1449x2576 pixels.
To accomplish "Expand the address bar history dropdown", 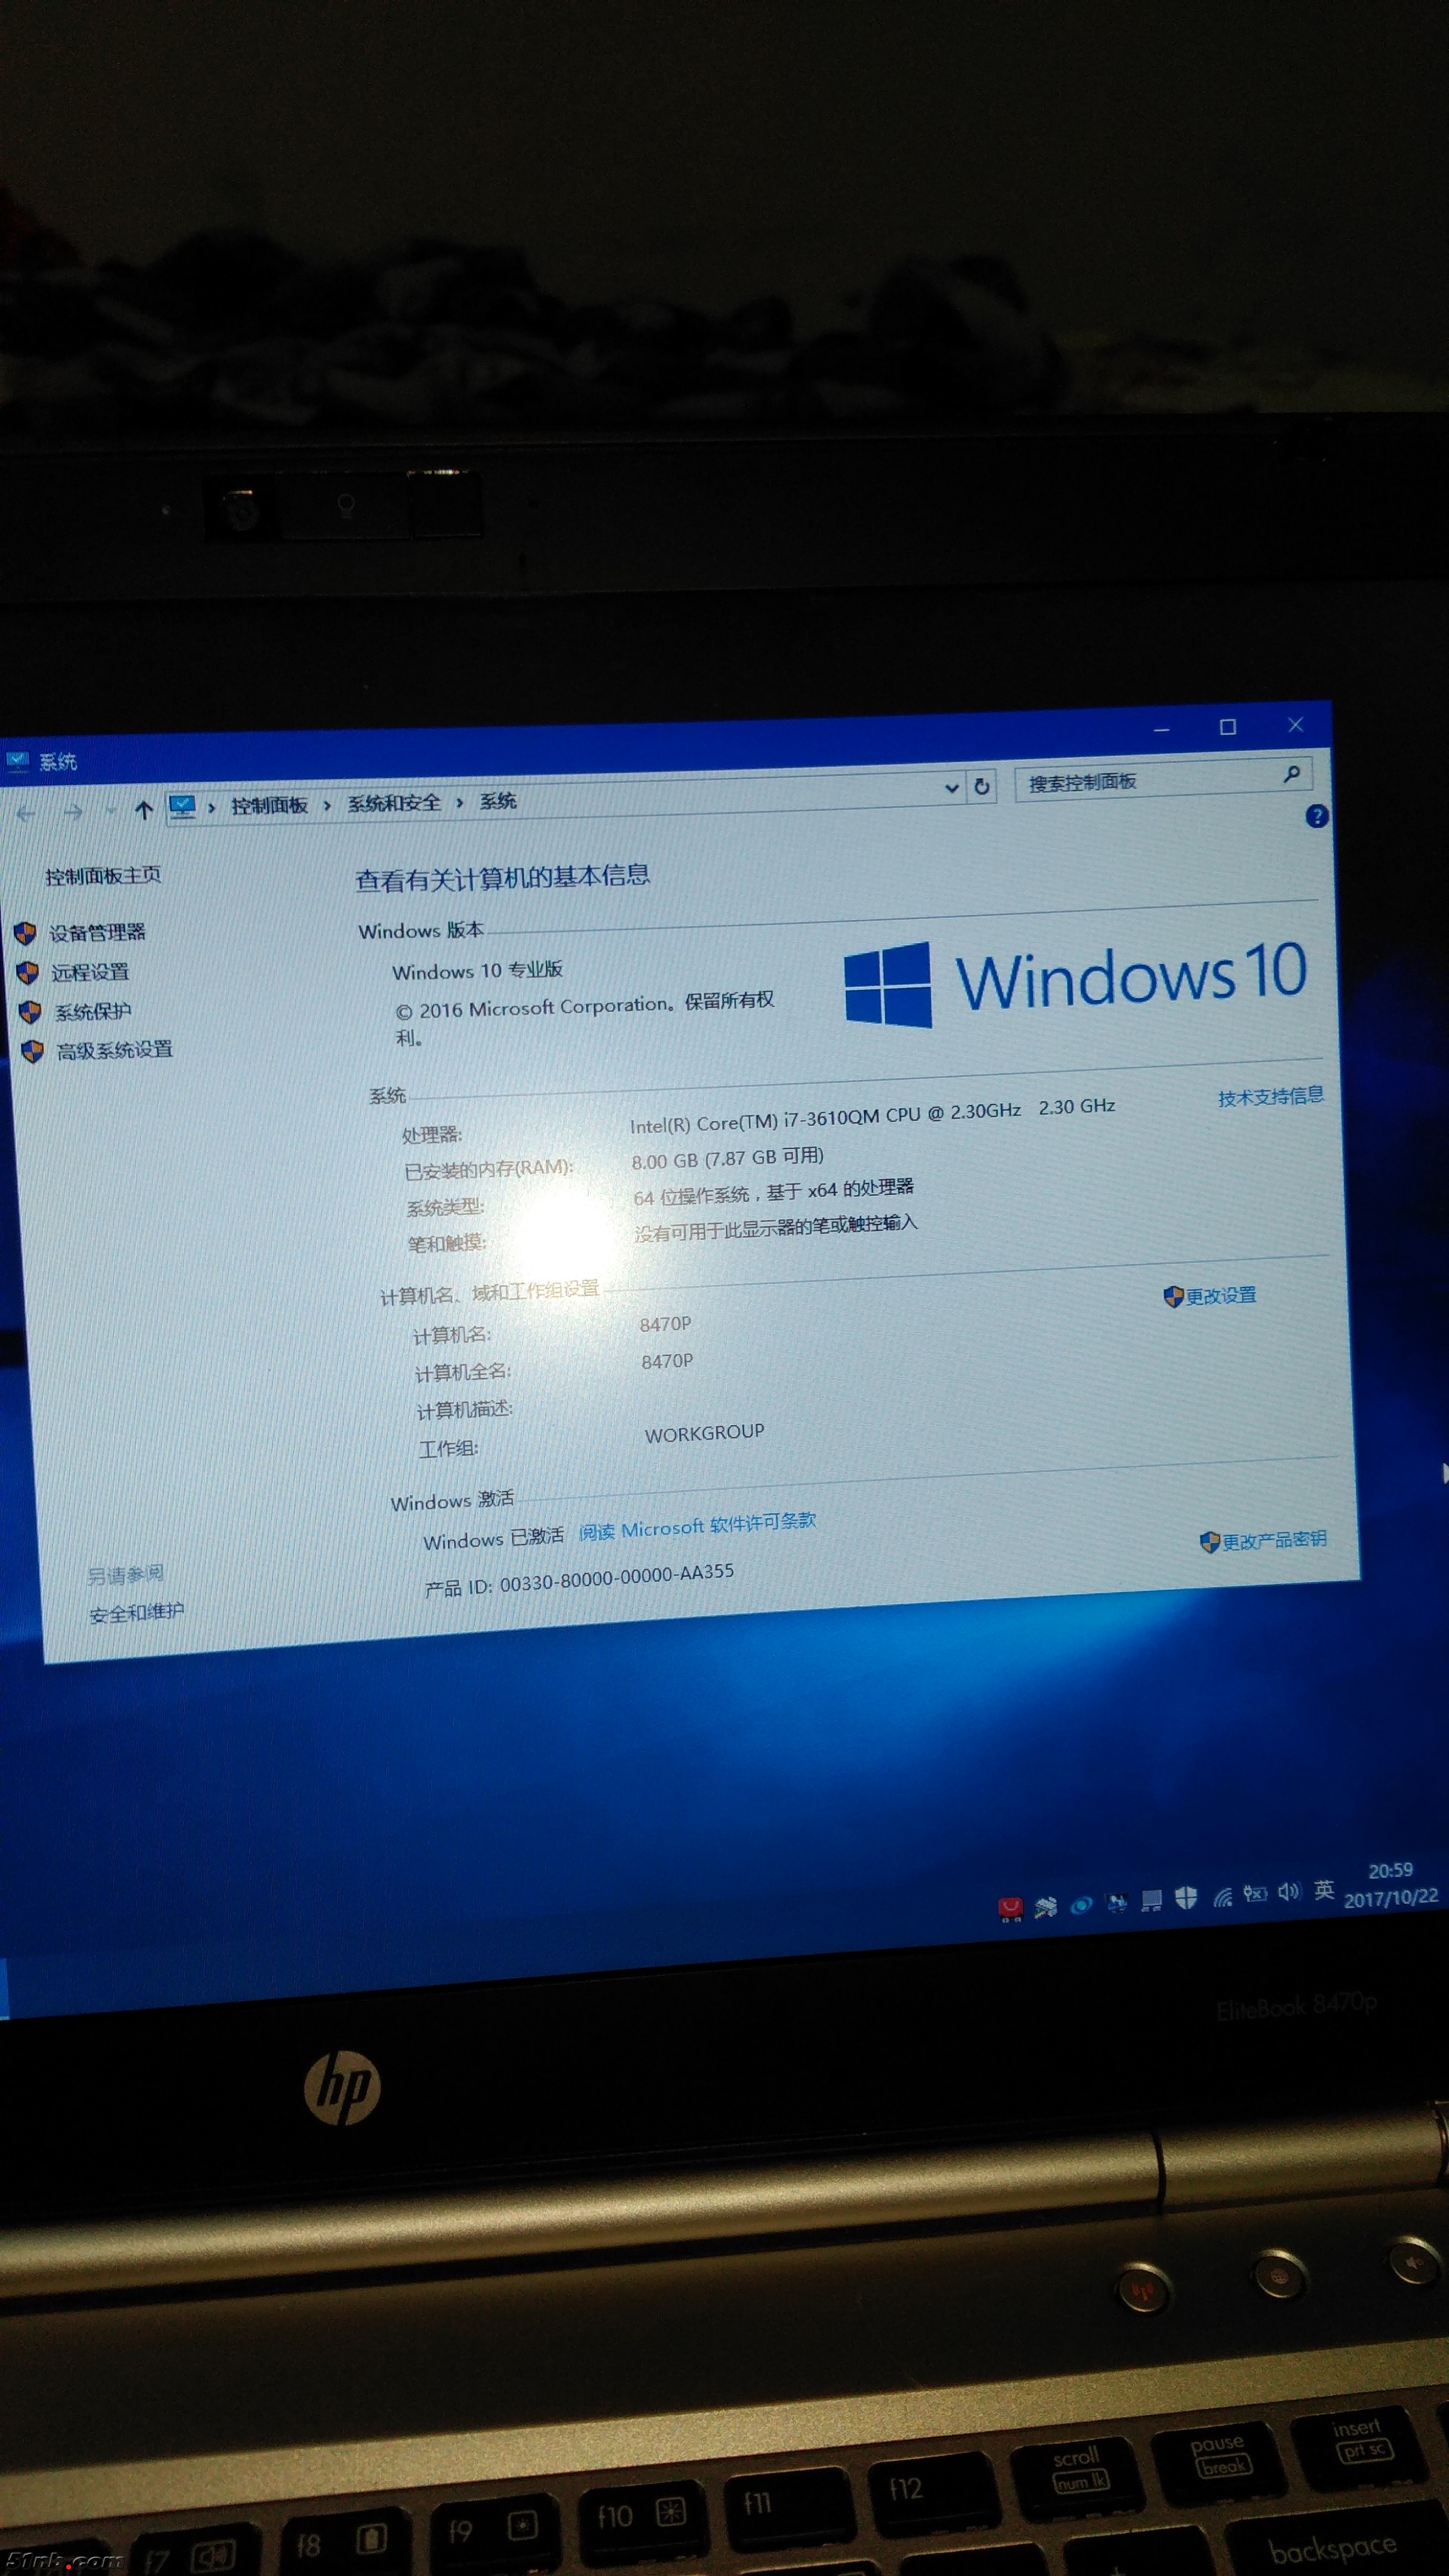I will tap(952, 788).
